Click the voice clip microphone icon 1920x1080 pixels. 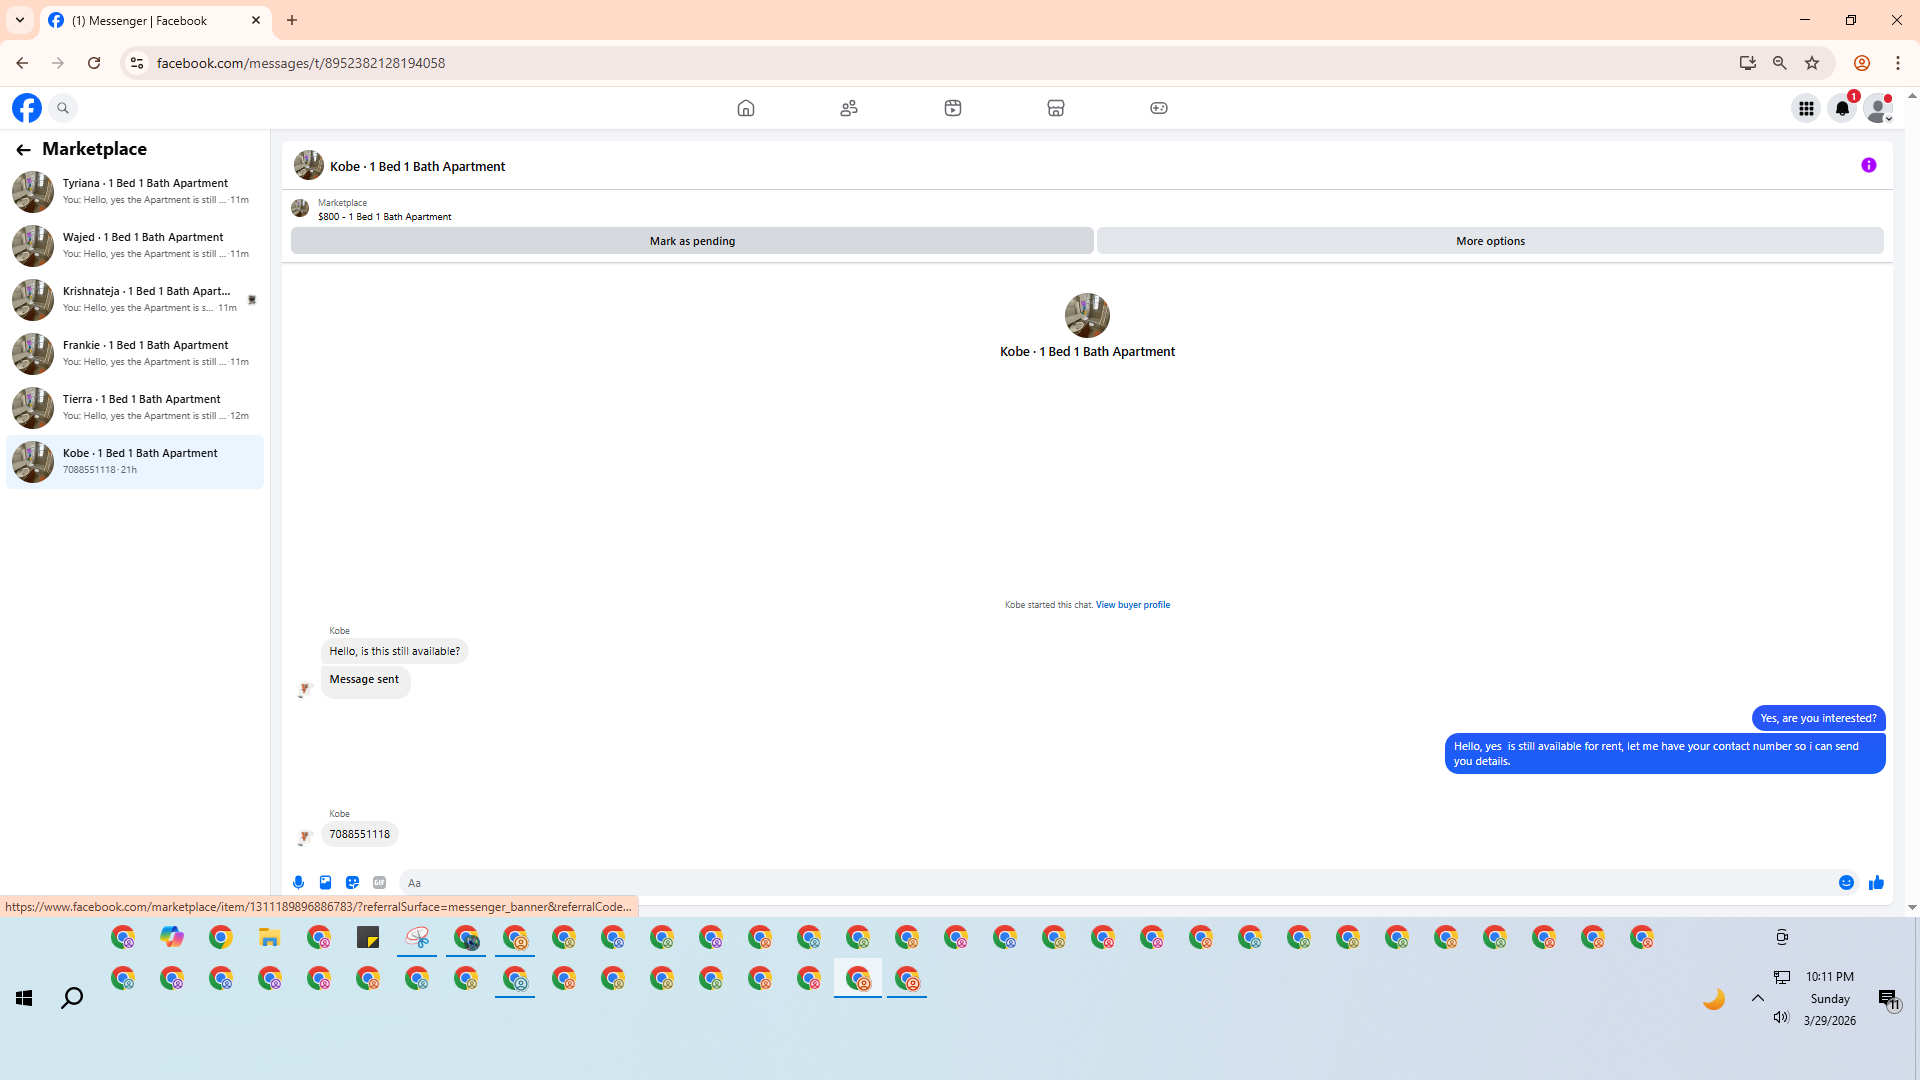(x=298, y=883)
